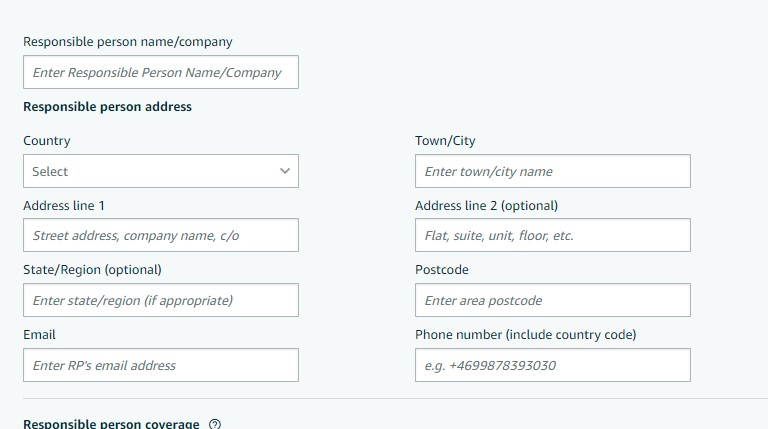The width and height of the screenshot is (768, 429).
Task: Click the 'Responsible person name/company' label
Action: (x=127, y=42)
